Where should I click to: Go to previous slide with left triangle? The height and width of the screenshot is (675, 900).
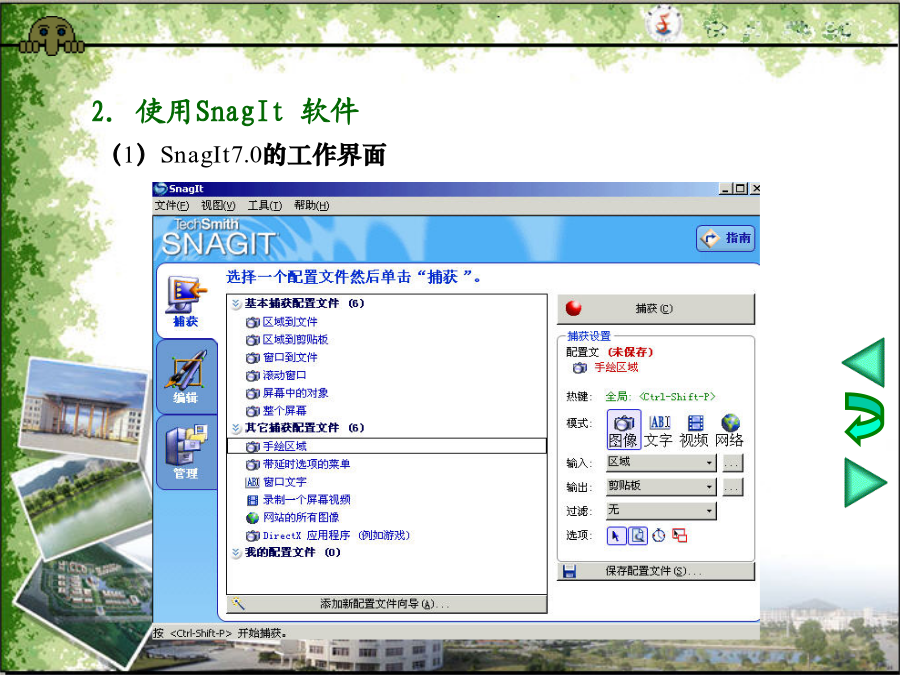864,362
